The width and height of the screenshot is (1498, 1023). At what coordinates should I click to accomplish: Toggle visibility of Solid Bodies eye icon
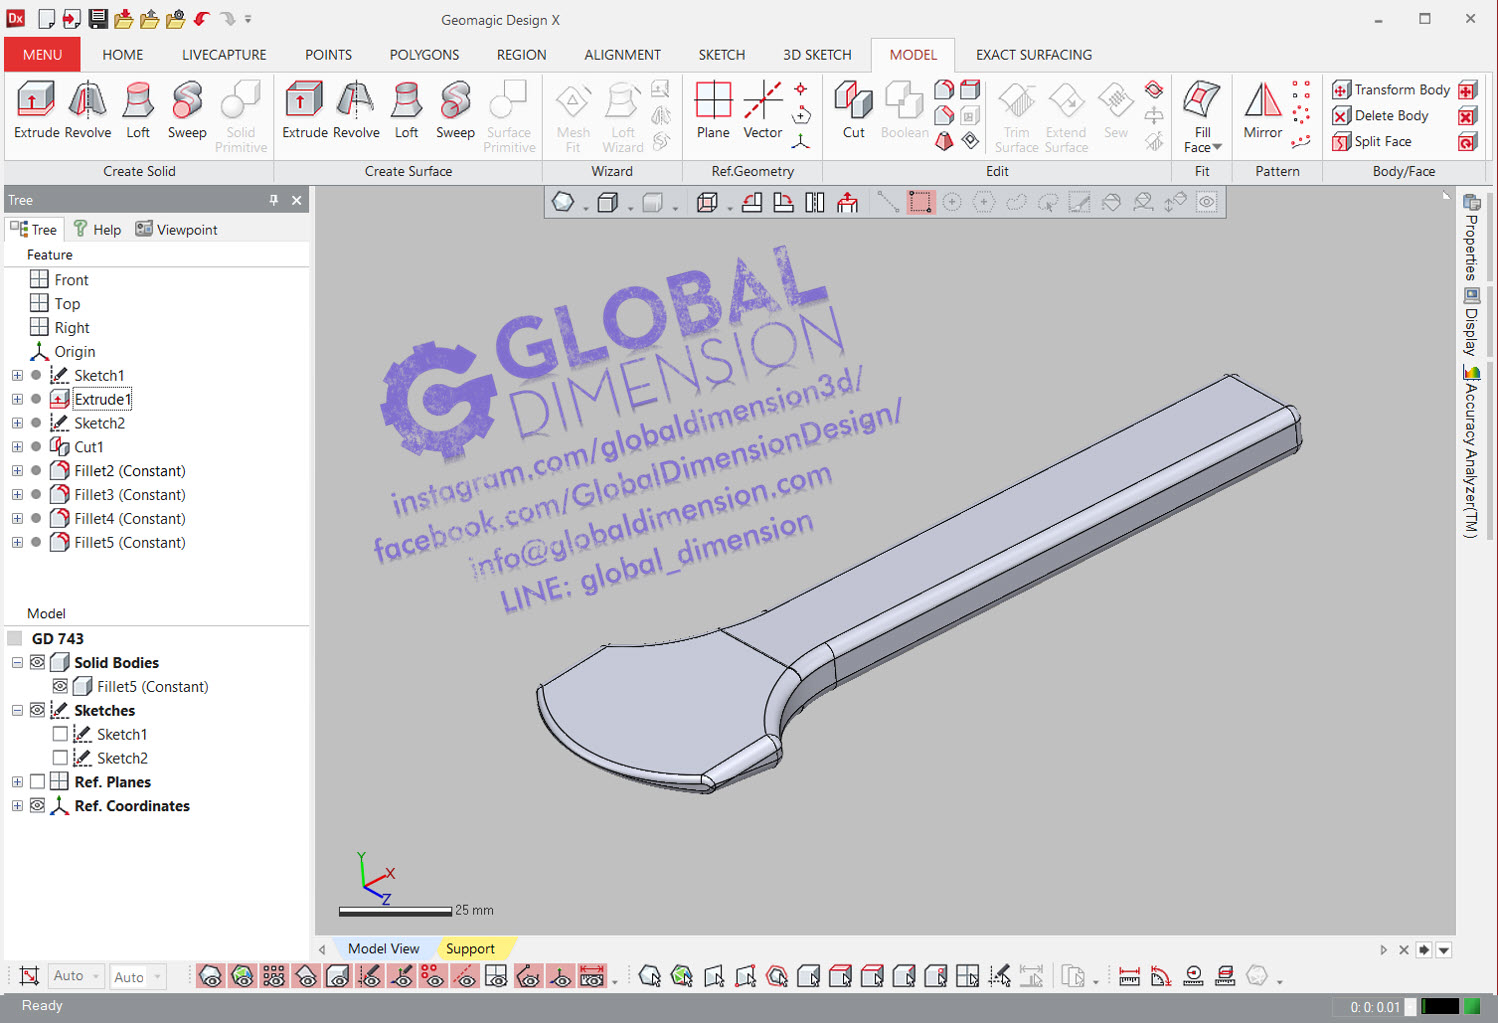click(x=37, y=662)
